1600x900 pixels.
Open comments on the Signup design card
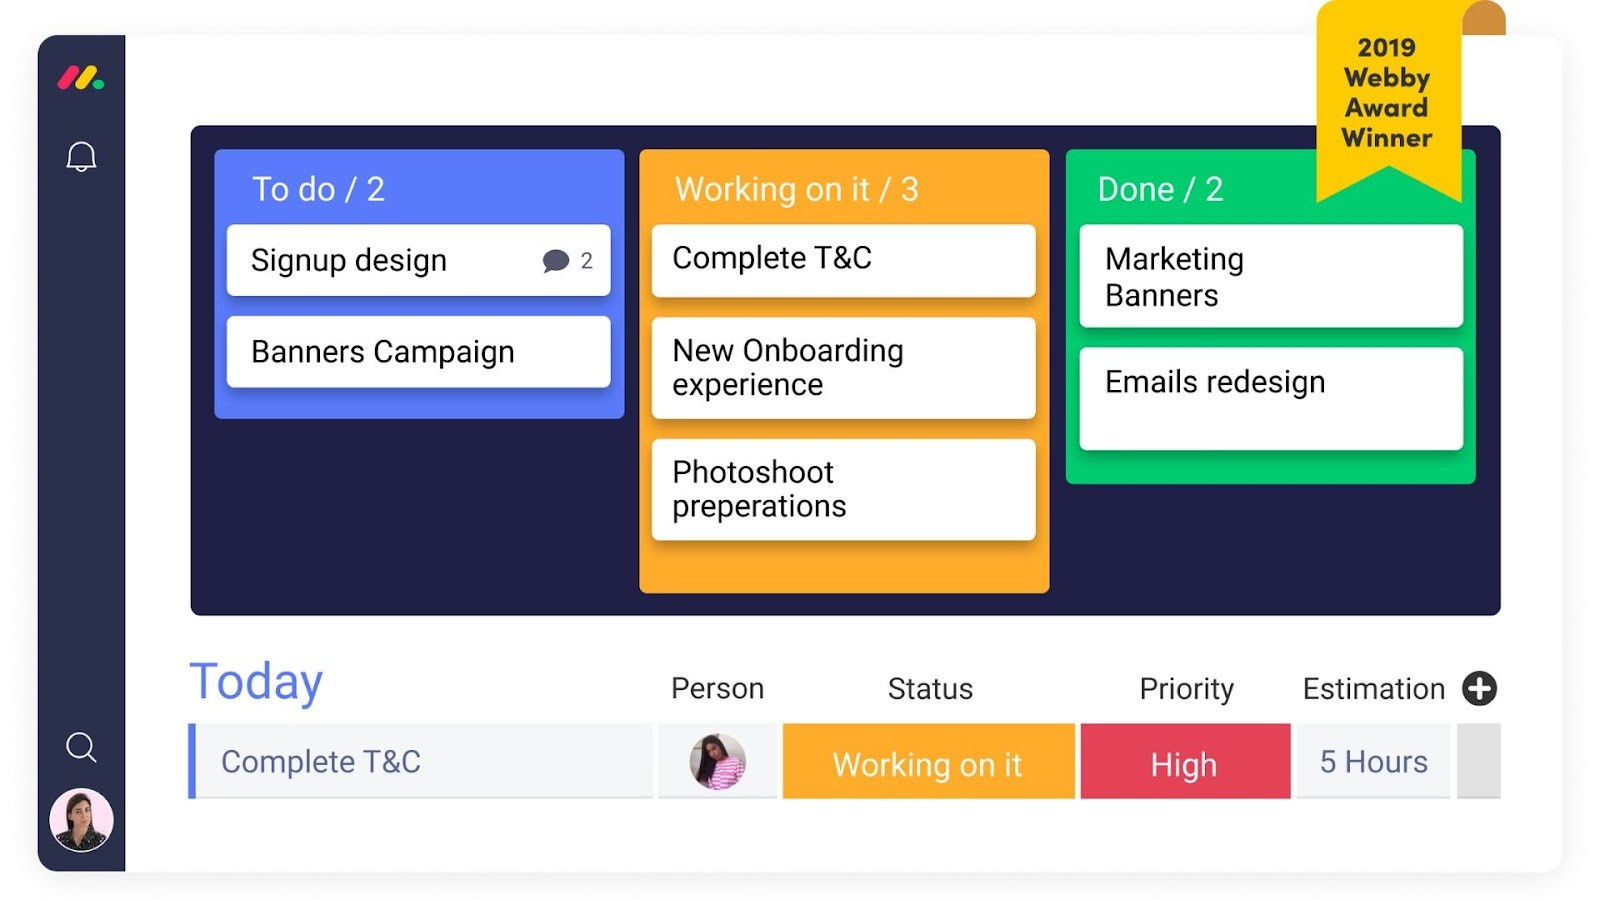click(x=555, y=261)
